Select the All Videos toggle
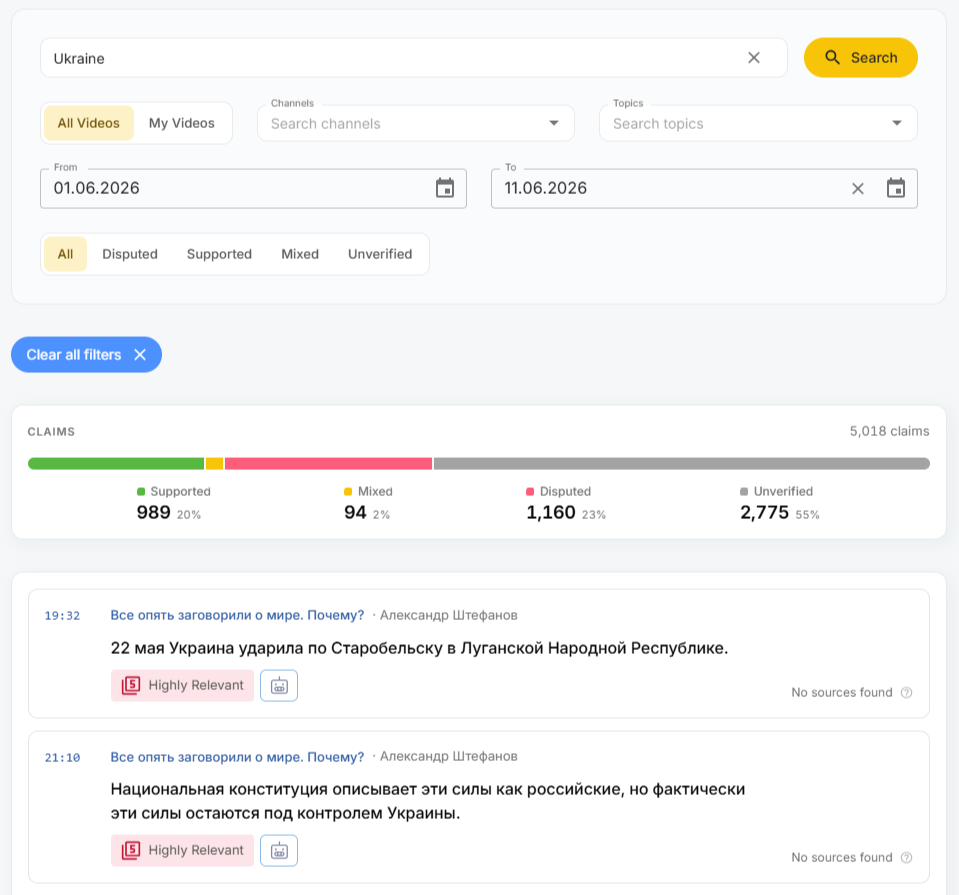 (x=89, y=123)
